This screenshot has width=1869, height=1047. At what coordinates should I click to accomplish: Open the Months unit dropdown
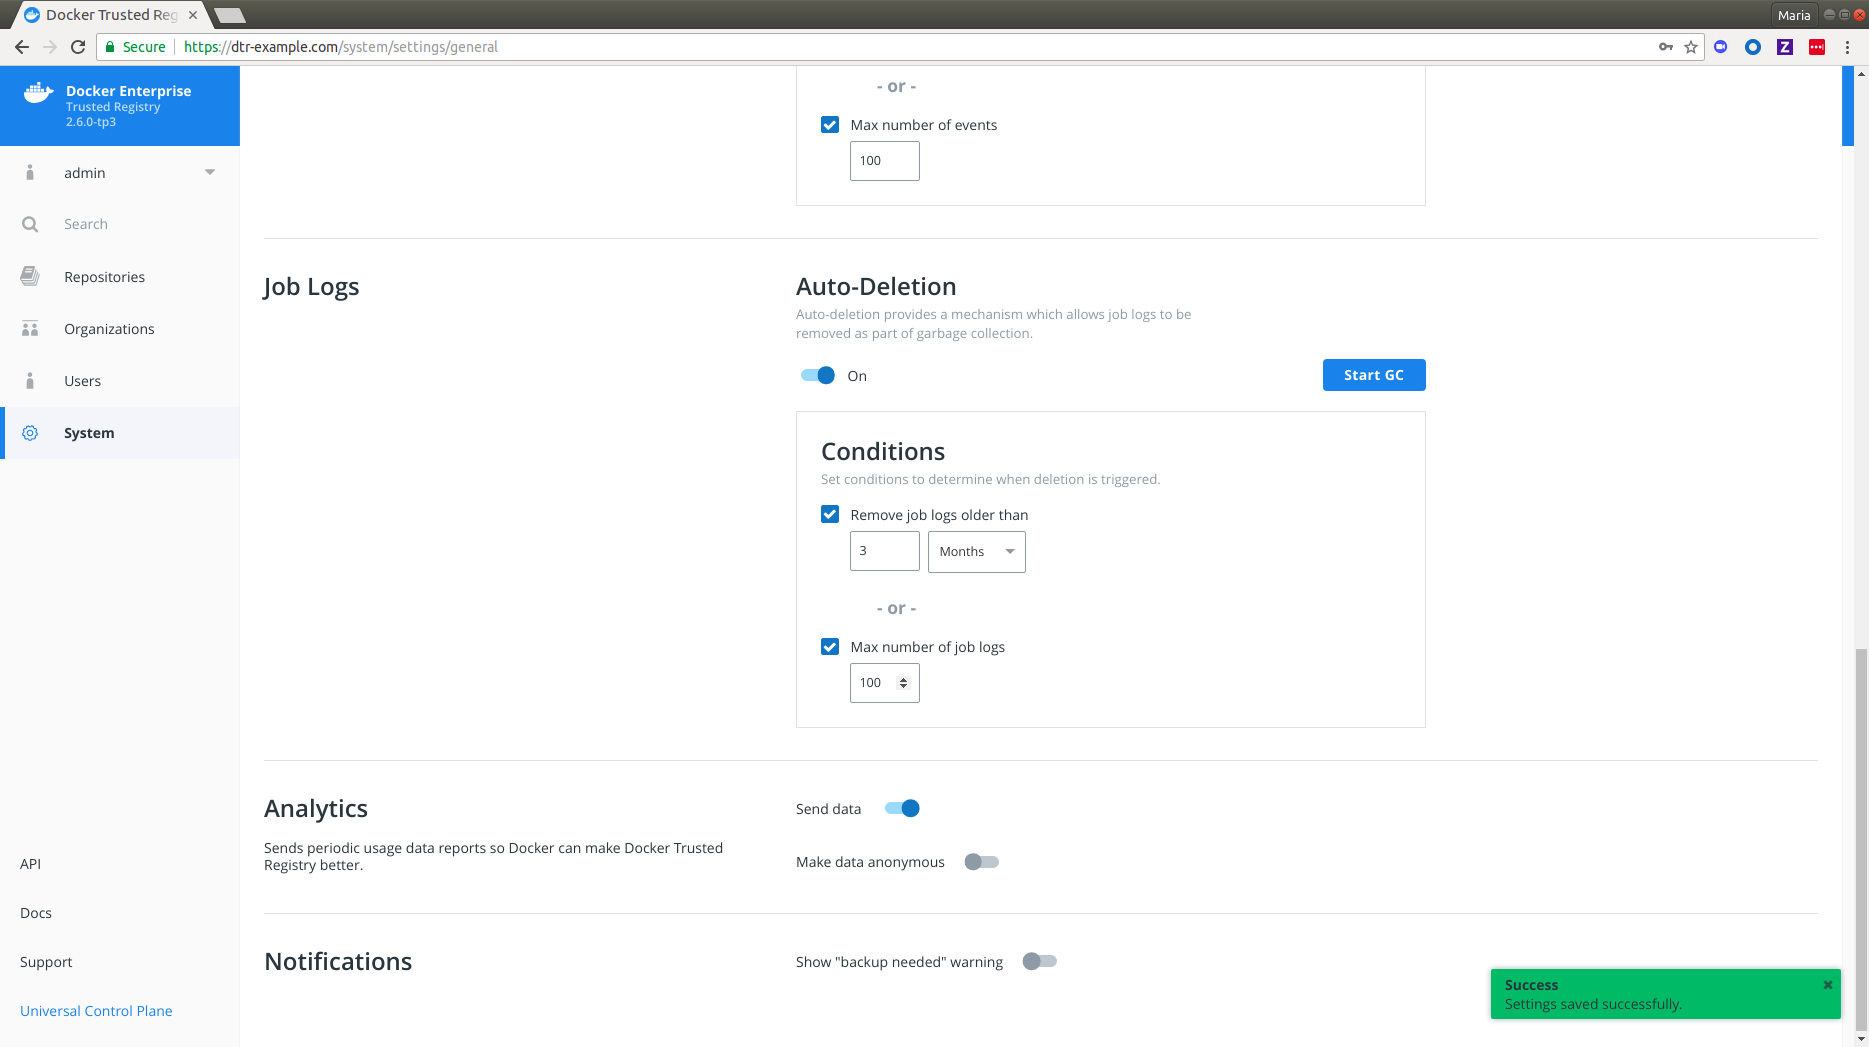pos(976,552)
